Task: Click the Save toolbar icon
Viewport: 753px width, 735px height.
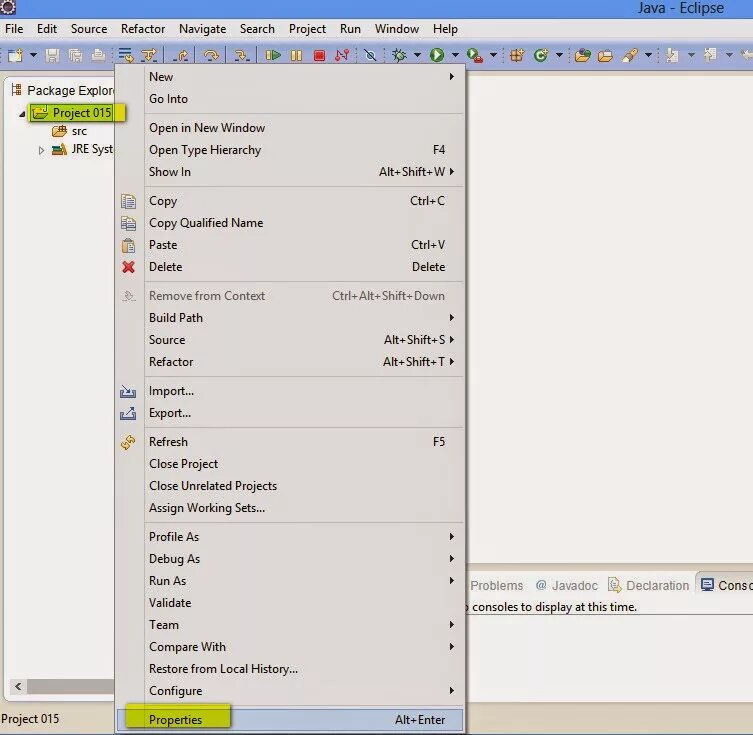Action: (x=52, y=56)
